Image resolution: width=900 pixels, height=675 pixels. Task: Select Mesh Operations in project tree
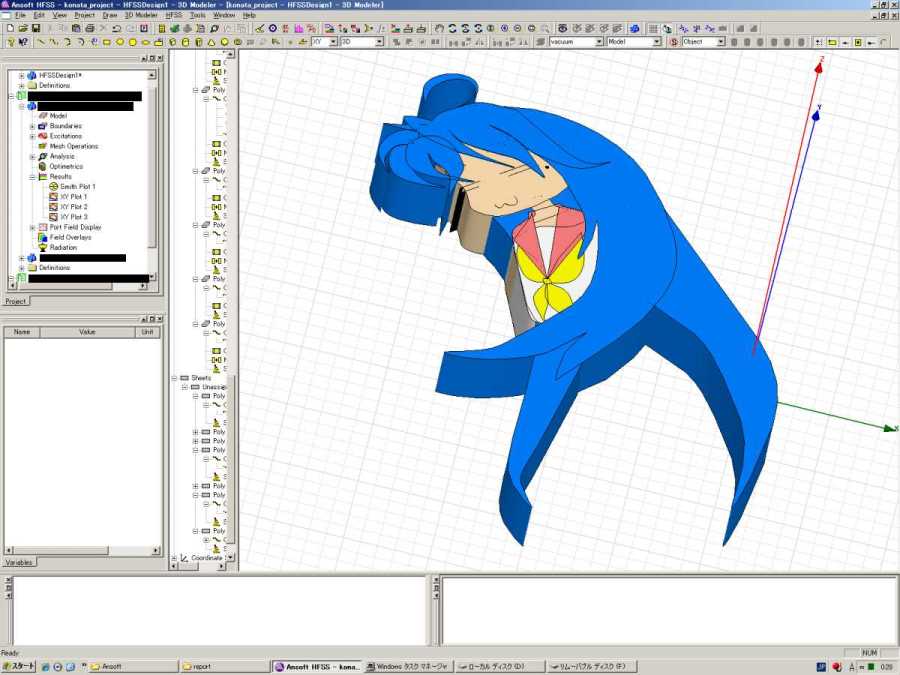tap(73, 146)
